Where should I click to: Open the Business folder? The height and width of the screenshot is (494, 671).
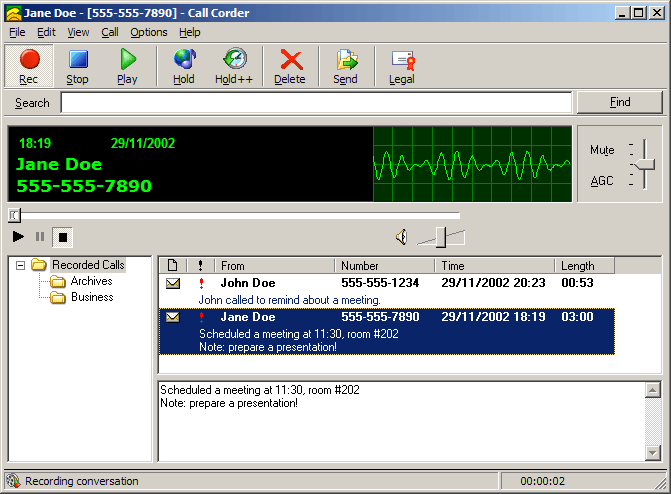tap(91, 297)
